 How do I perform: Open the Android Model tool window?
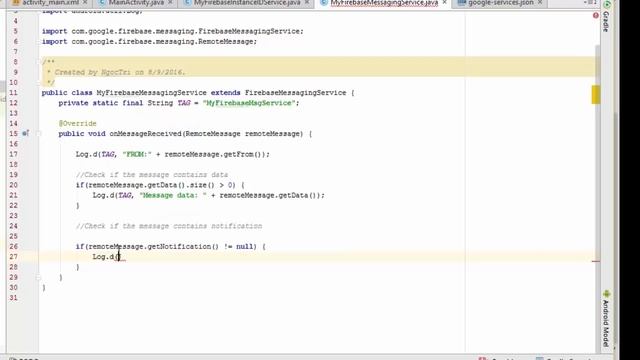(606, 322)
